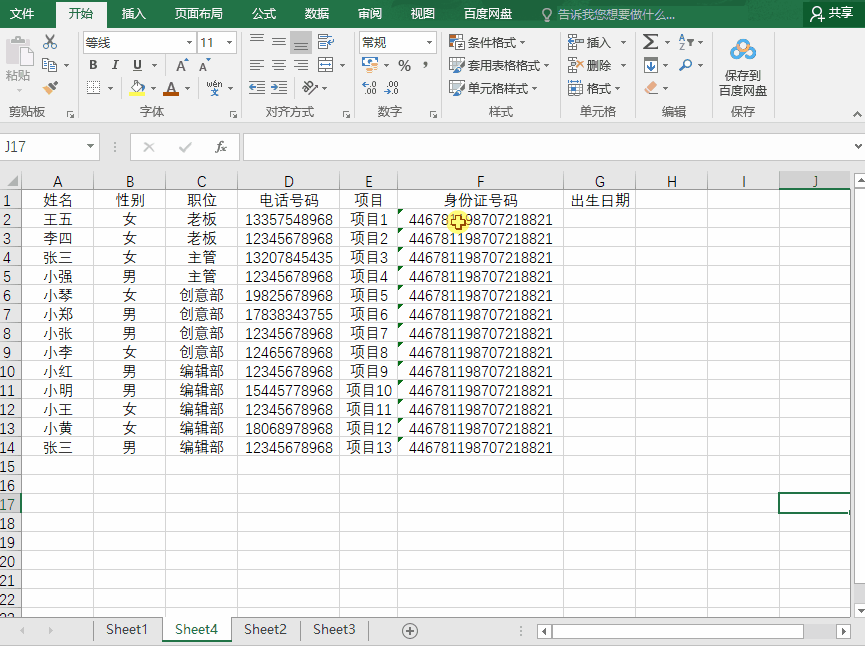Click the Insert Function fx button
Image resolution: width=865 pixels, height=646 pixels.
[221, 147]
